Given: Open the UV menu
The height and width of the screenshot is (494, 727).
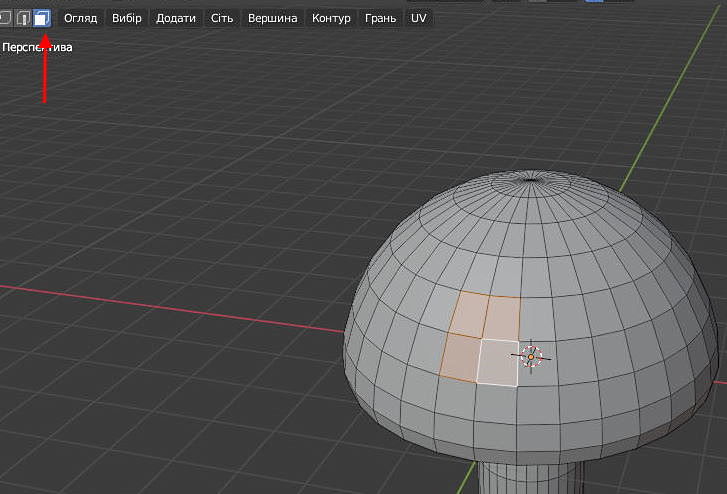Looking at the screenshot, I should click(419, 18).
